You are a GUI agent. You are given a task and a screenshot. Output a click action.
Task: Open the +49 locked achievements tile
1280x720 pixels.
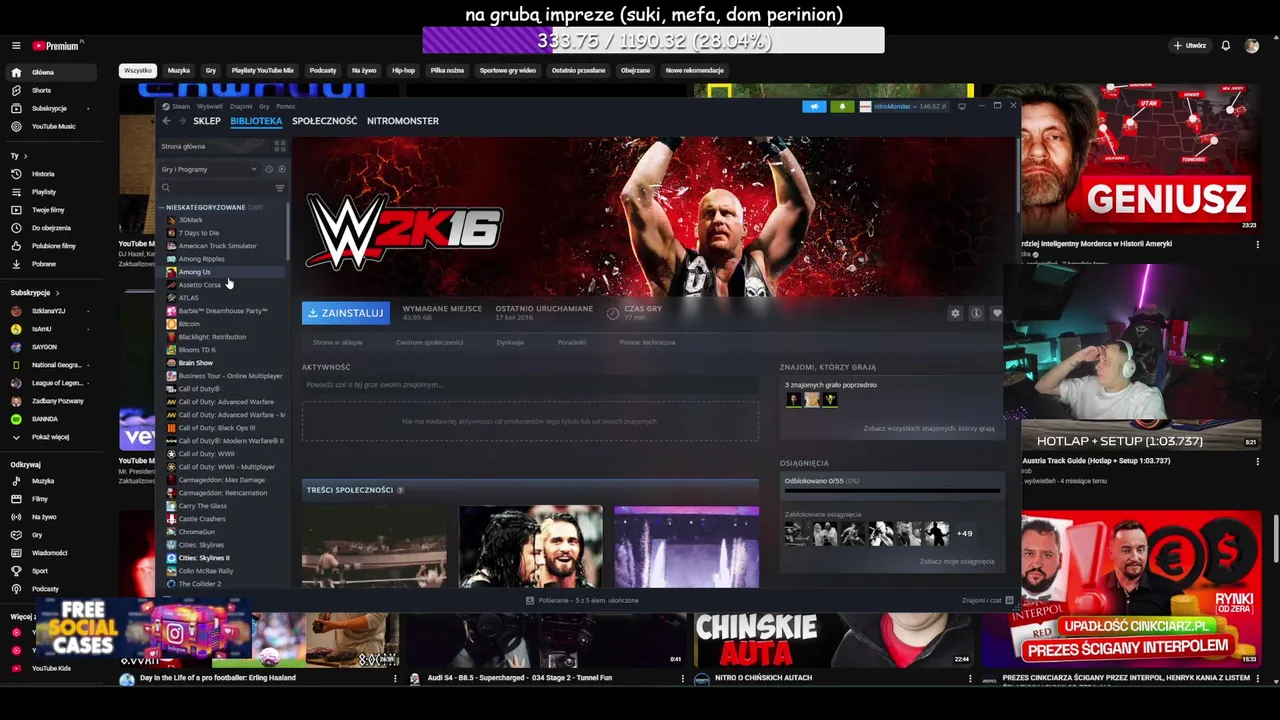pos(964,533)
